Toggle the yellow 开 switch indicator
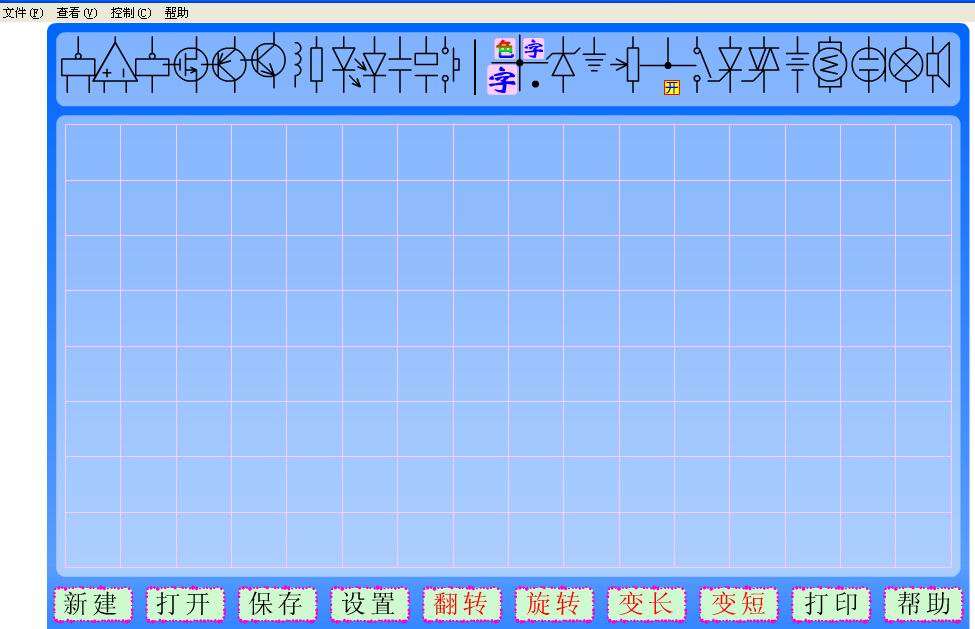 672,88
